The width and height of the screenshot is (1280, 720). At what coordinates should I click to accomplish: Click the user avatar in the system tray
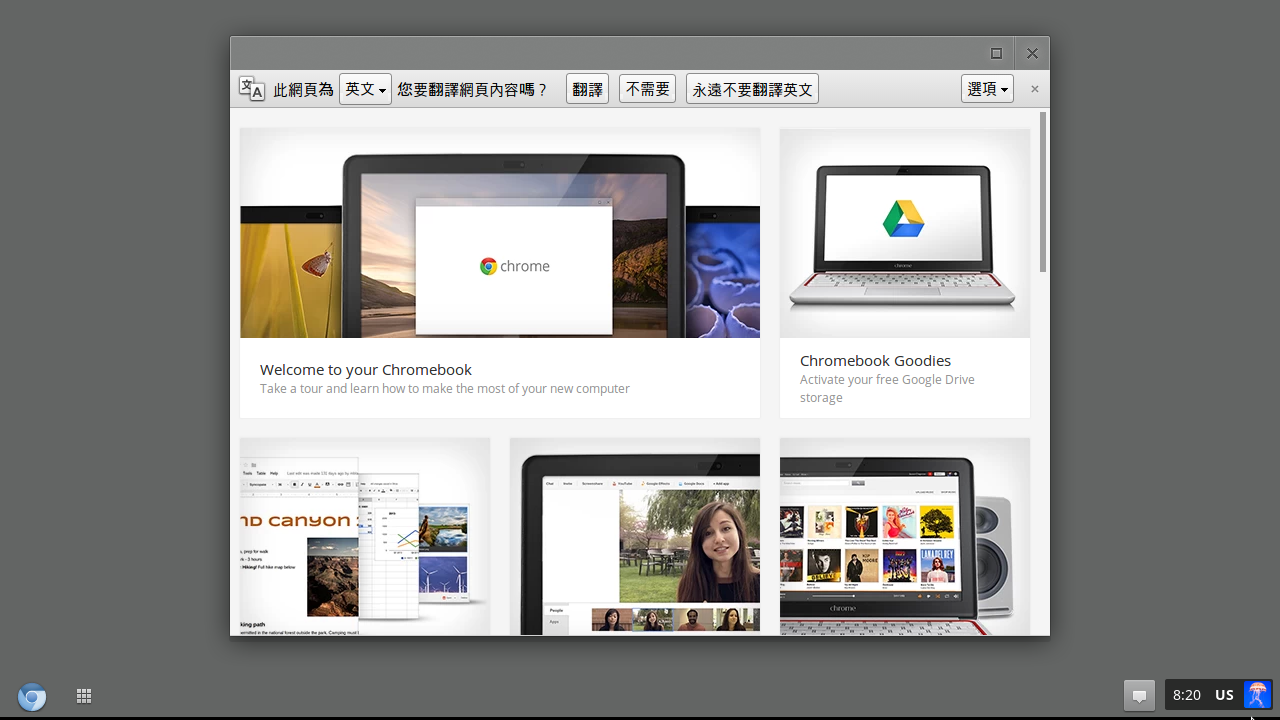1257,694
